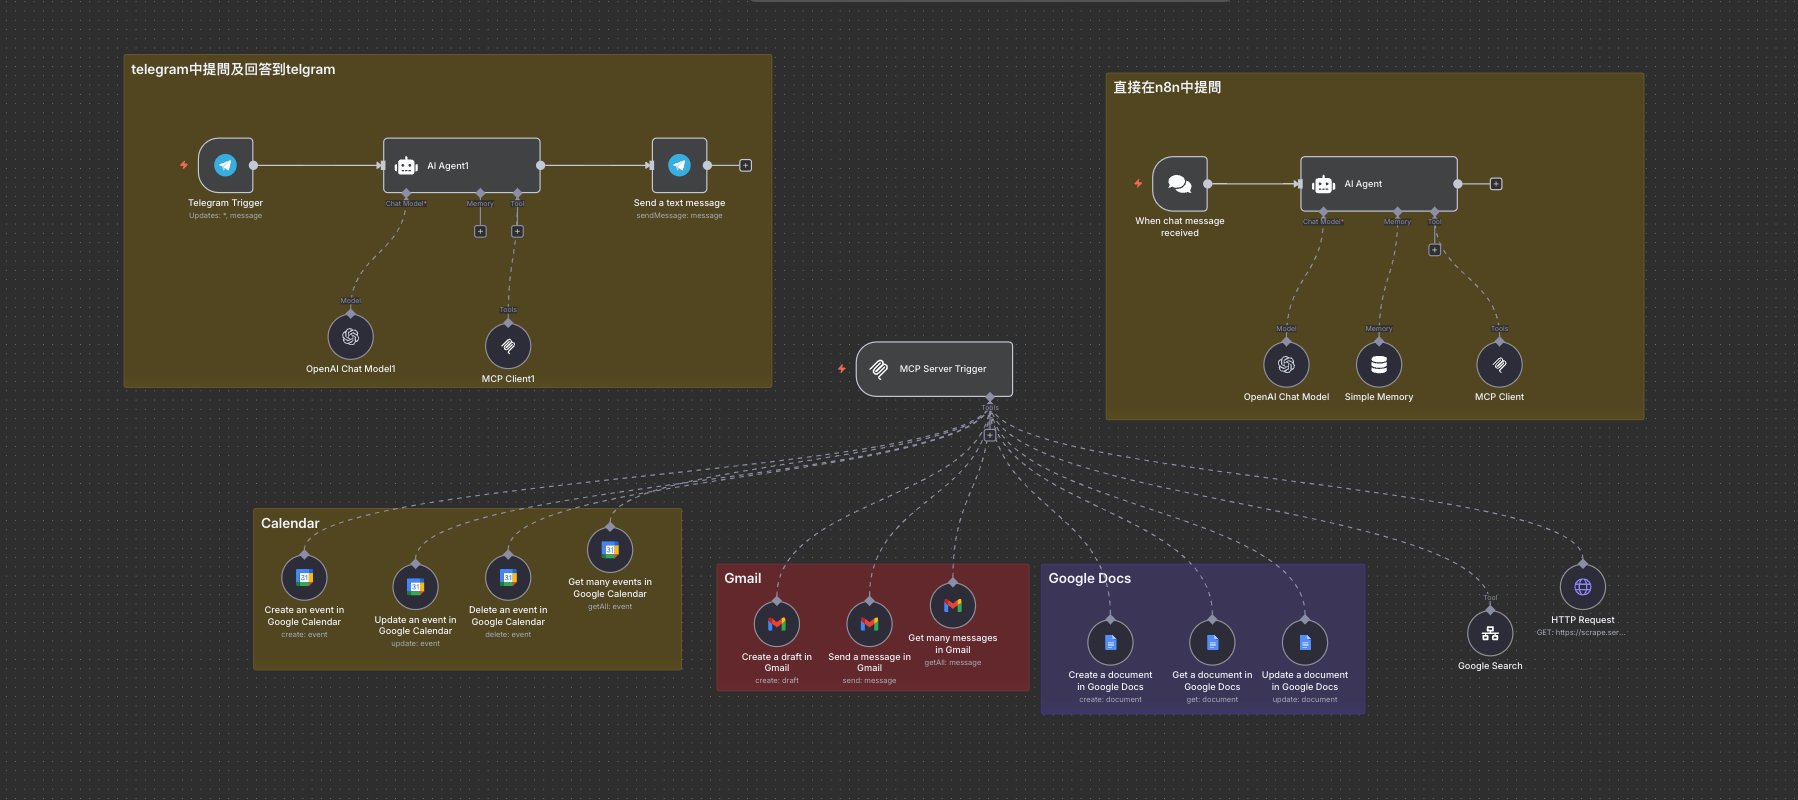Click the Google Search tool node
1798x800 pixels.
coord(1490,634)
